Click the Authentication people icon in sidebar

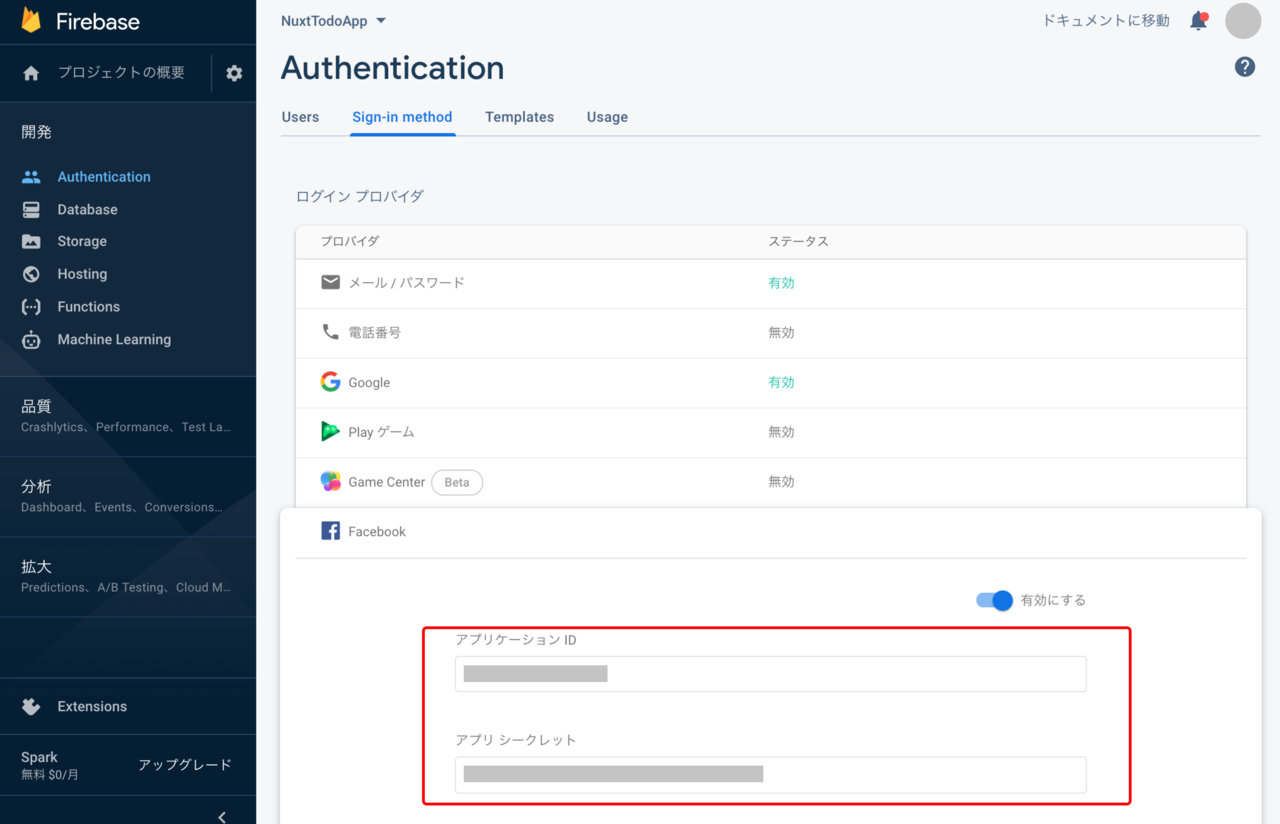pyautogui.click(x=31, y=177)
